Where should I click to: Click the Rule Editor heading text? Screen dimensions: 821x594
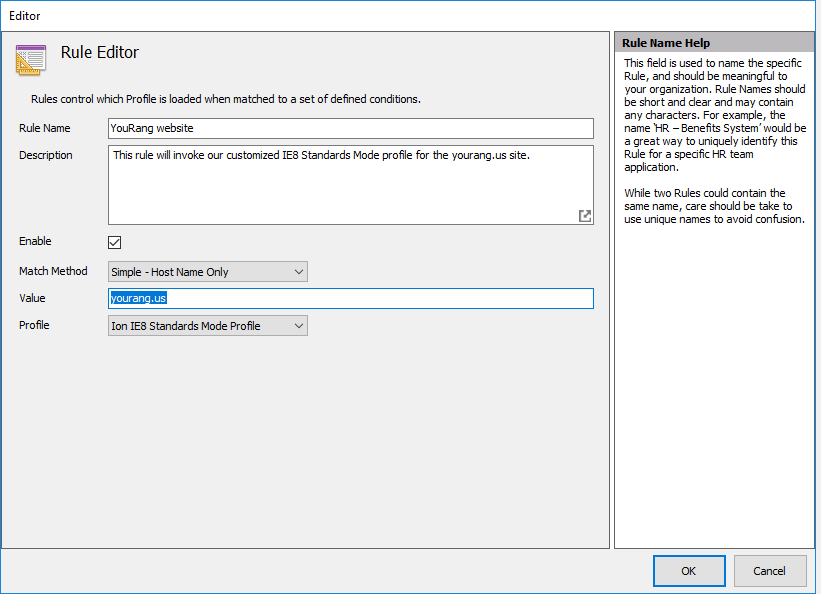click(100, 53)
